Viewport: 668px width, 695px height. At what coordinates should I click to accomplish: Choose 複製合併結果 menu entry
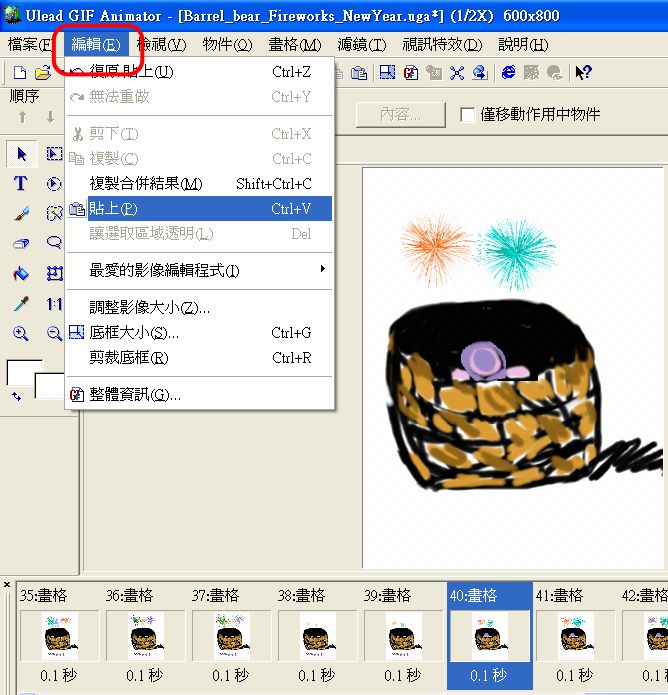[x=199, y=184]
